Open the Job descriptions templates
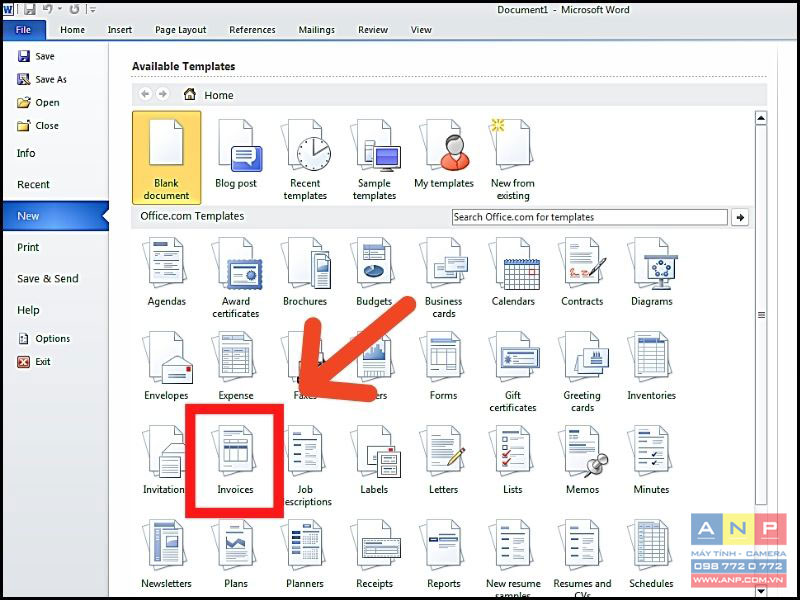 coord(305,466)
